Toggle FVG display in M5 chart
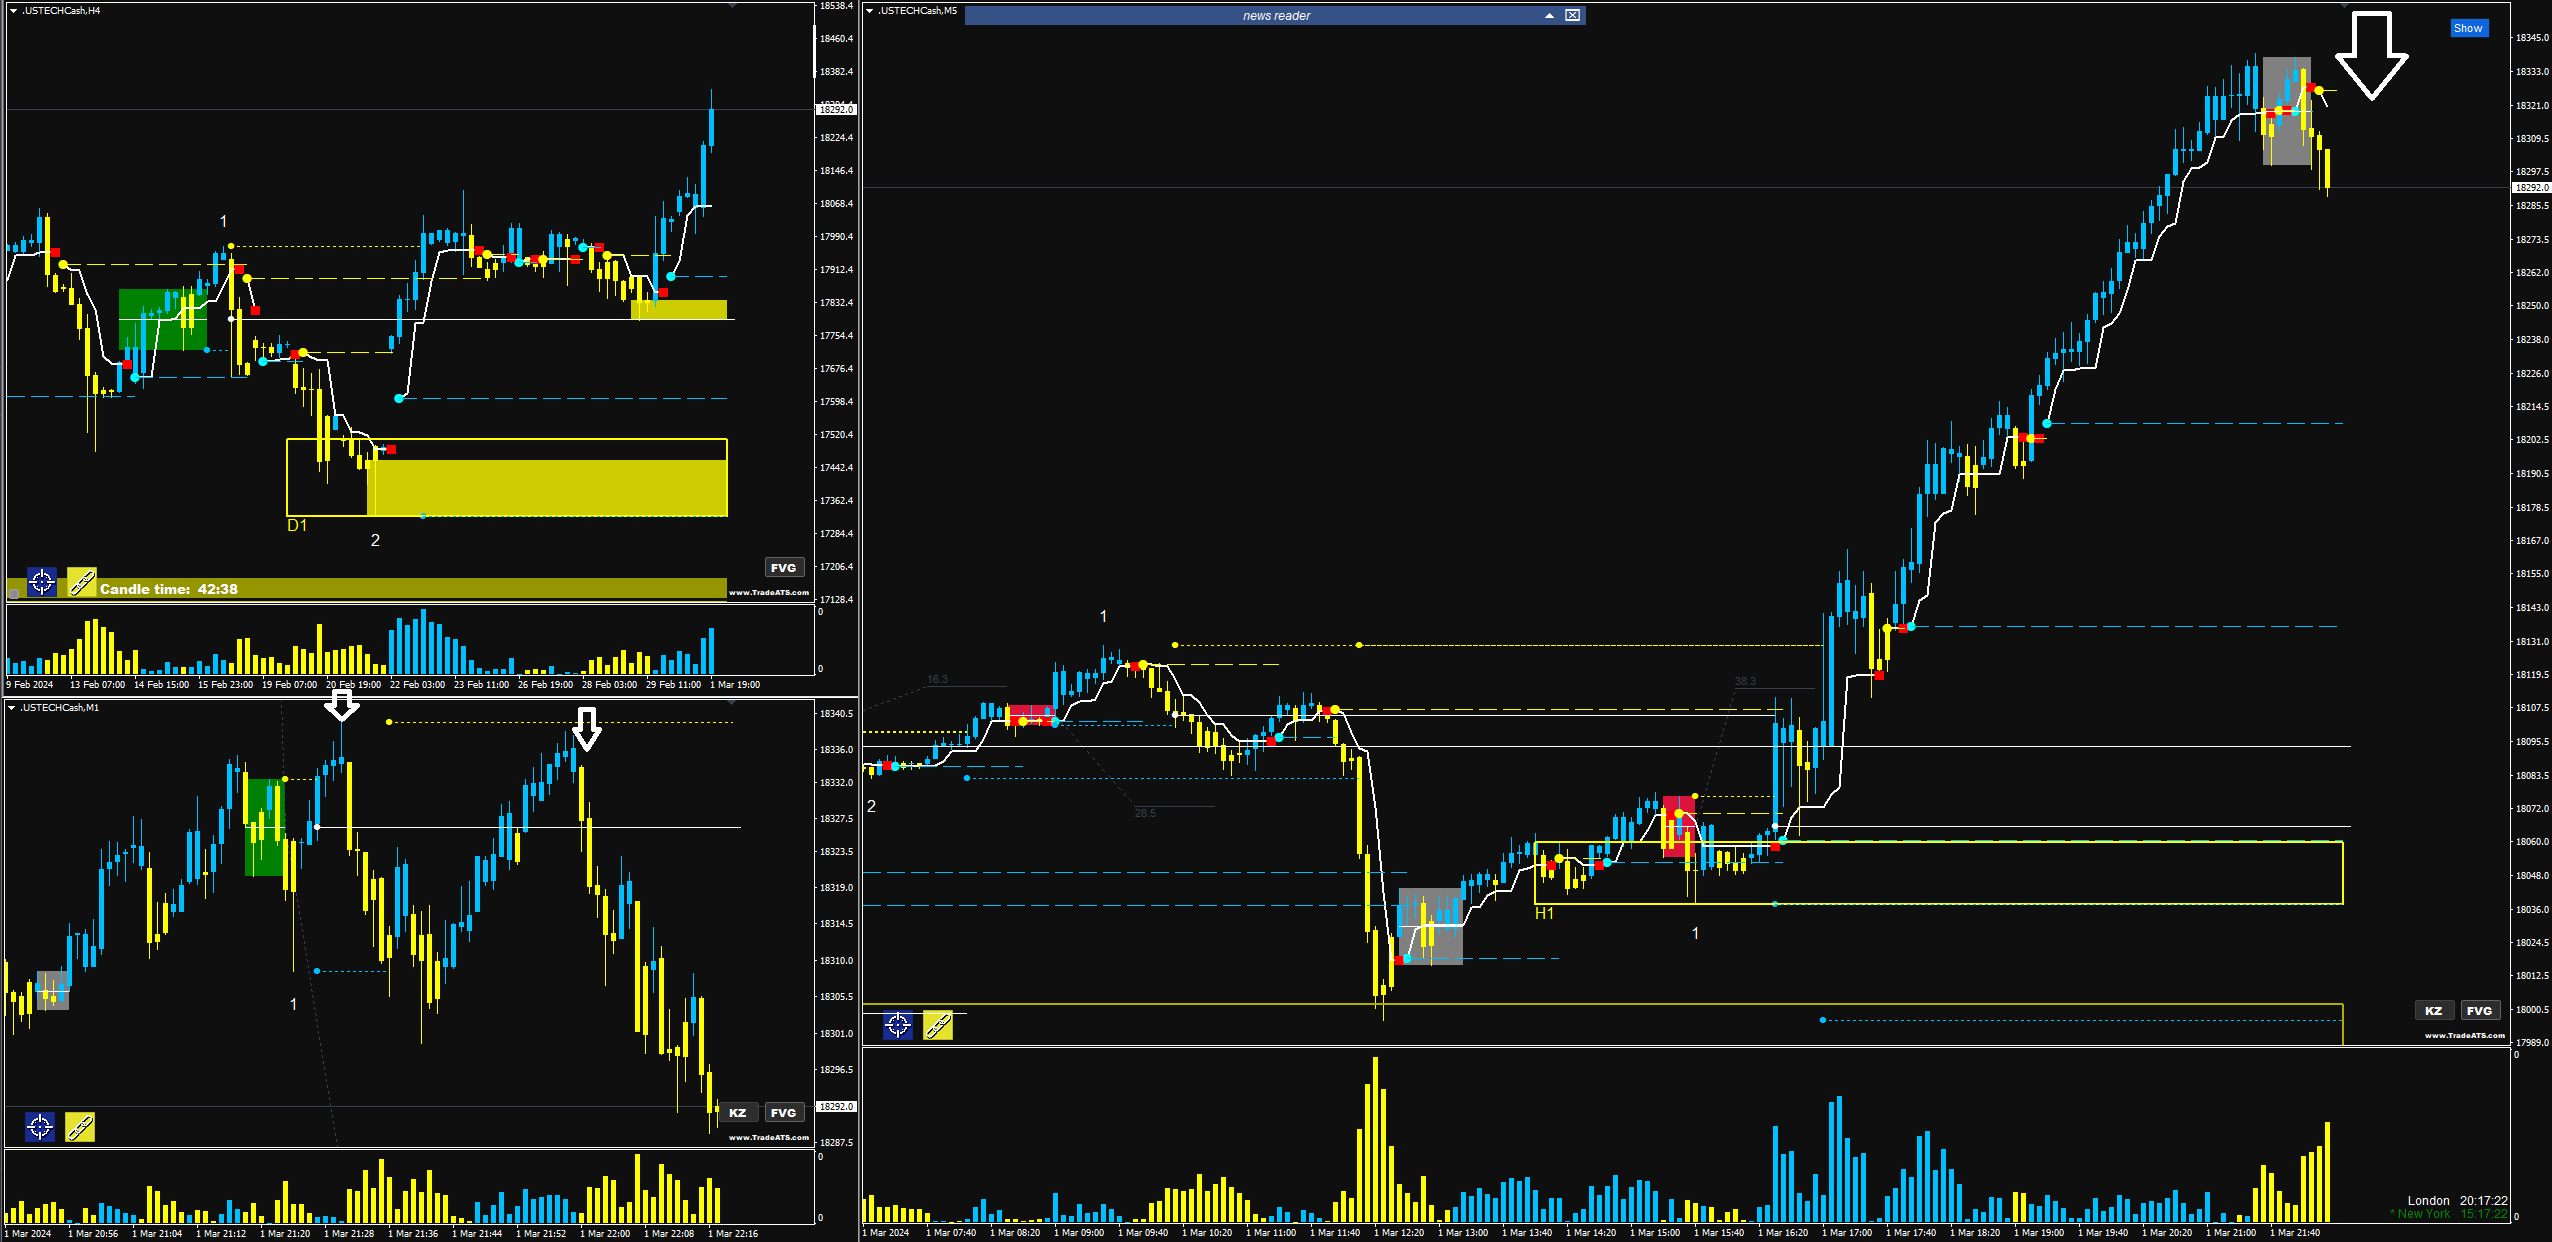The width and height of the screenshot is (2552, 1242). pyautogui.click(x=2479, y=1010)
